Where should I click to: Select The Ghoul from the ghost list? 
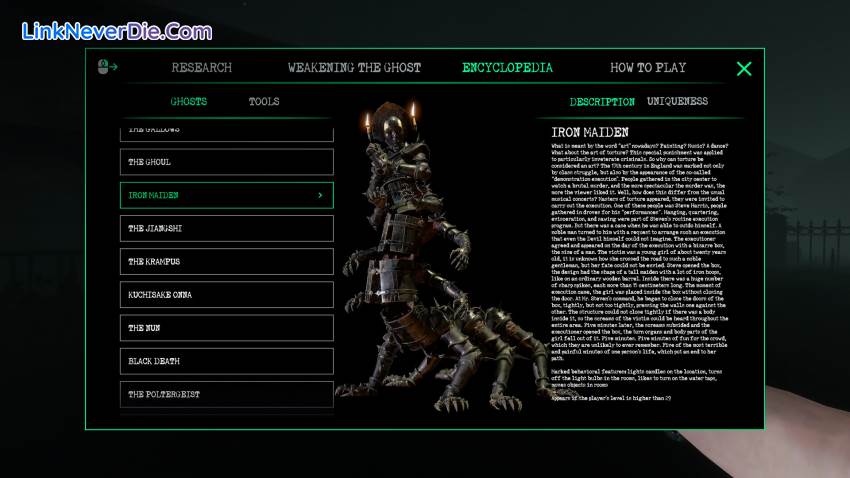[226, 162]
